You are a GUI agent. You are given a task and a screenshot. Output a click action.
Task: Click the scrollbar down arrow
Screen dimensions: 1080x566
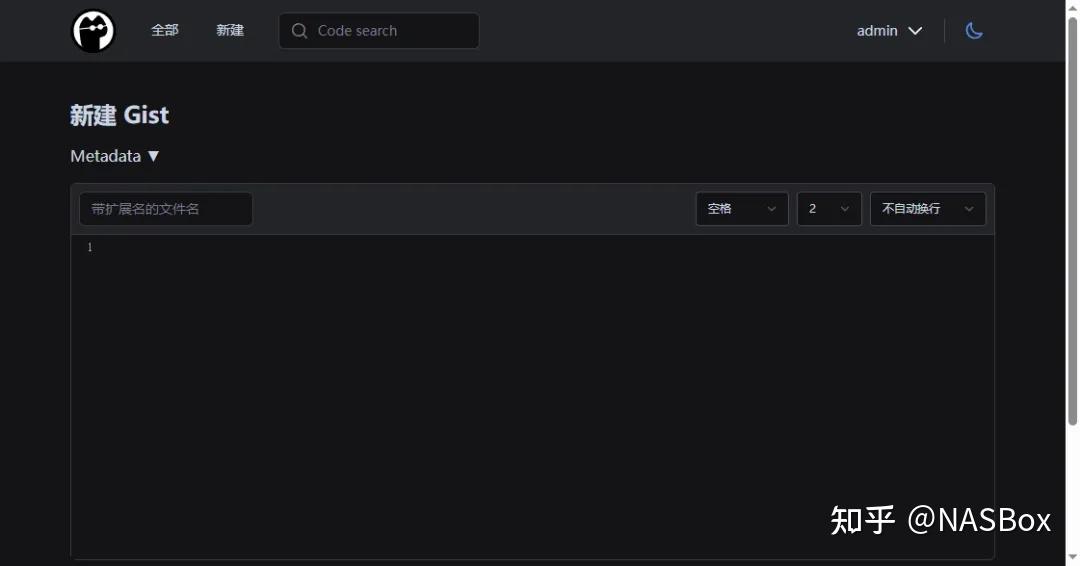[1073, 559]
